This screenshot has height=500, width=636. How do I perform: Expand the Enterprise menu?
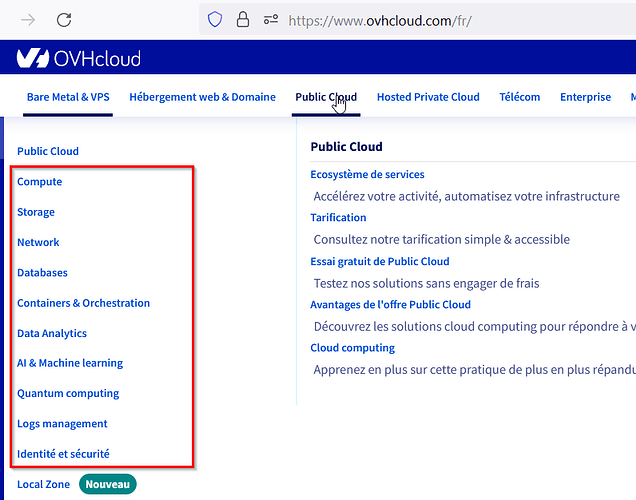[x=585, y=97]
